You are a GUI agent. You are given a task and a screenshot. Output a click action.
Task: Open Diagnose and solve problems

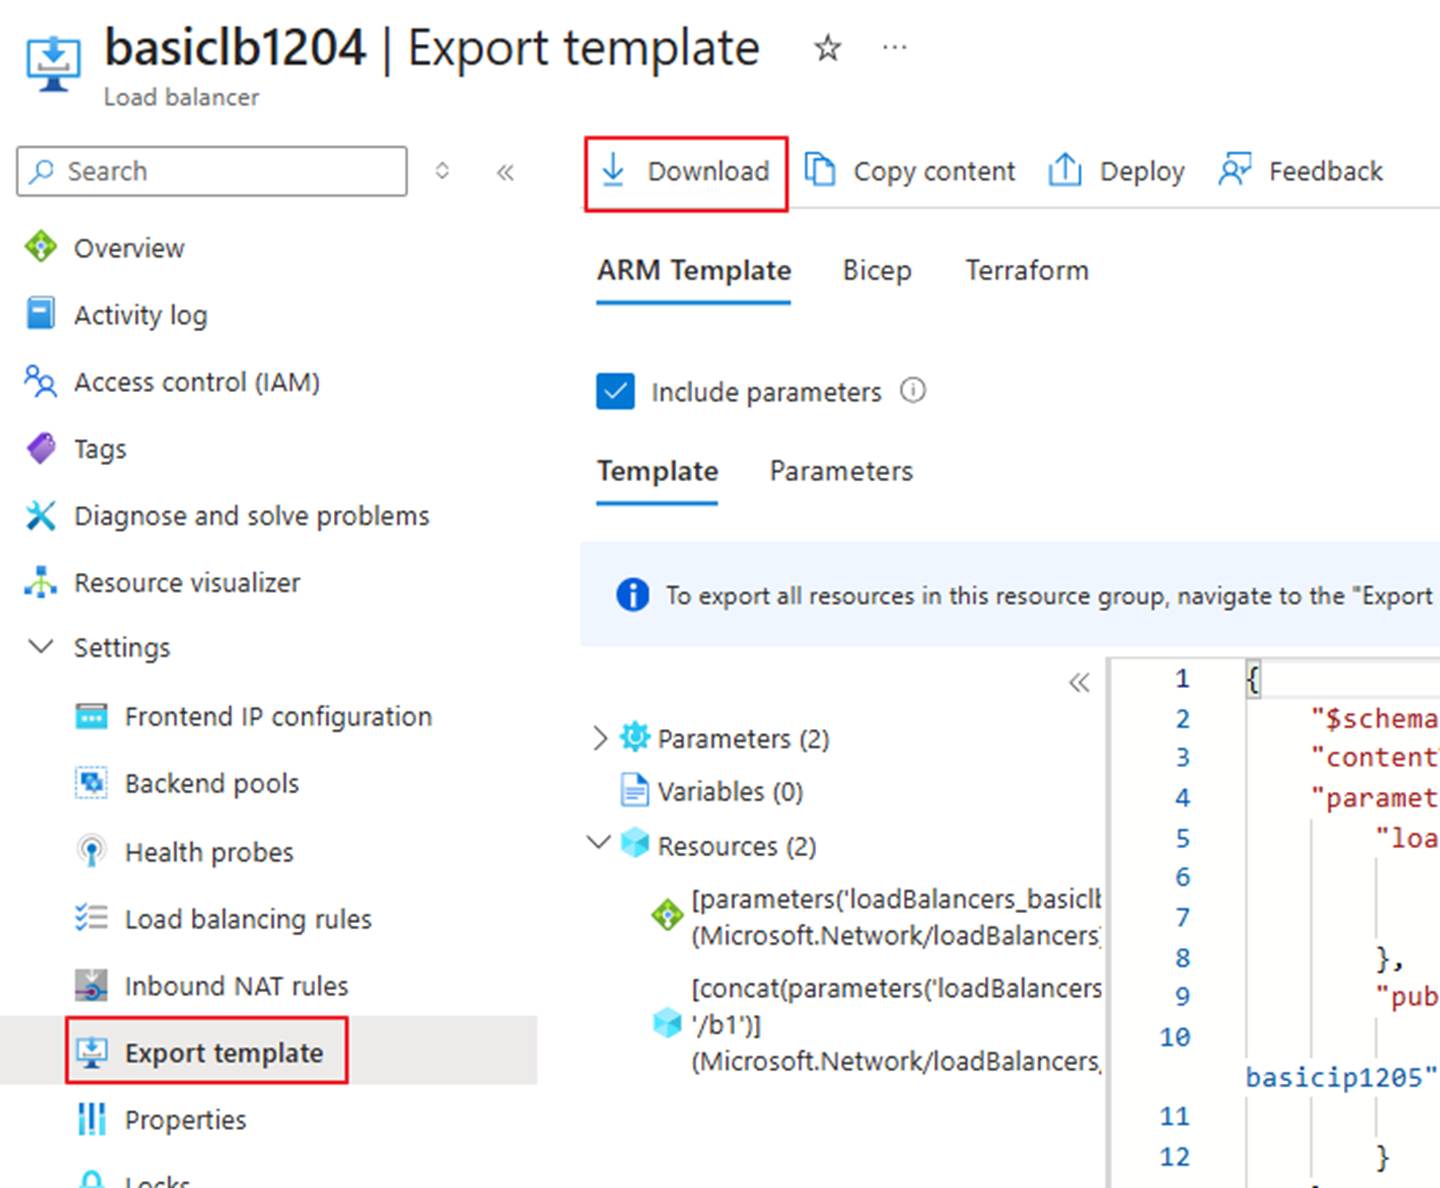tap(251, 516)
